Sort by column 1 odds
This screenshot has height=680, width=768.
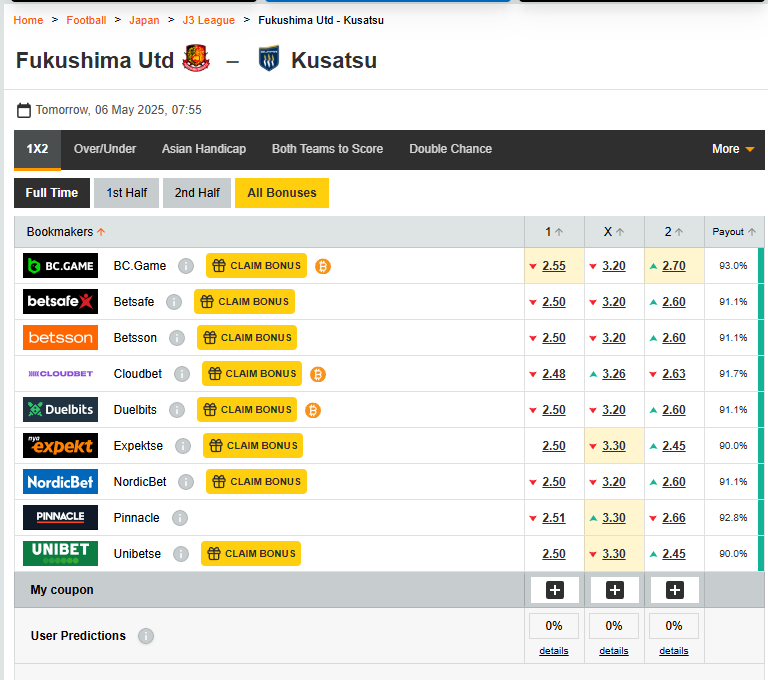coord(554,232)
